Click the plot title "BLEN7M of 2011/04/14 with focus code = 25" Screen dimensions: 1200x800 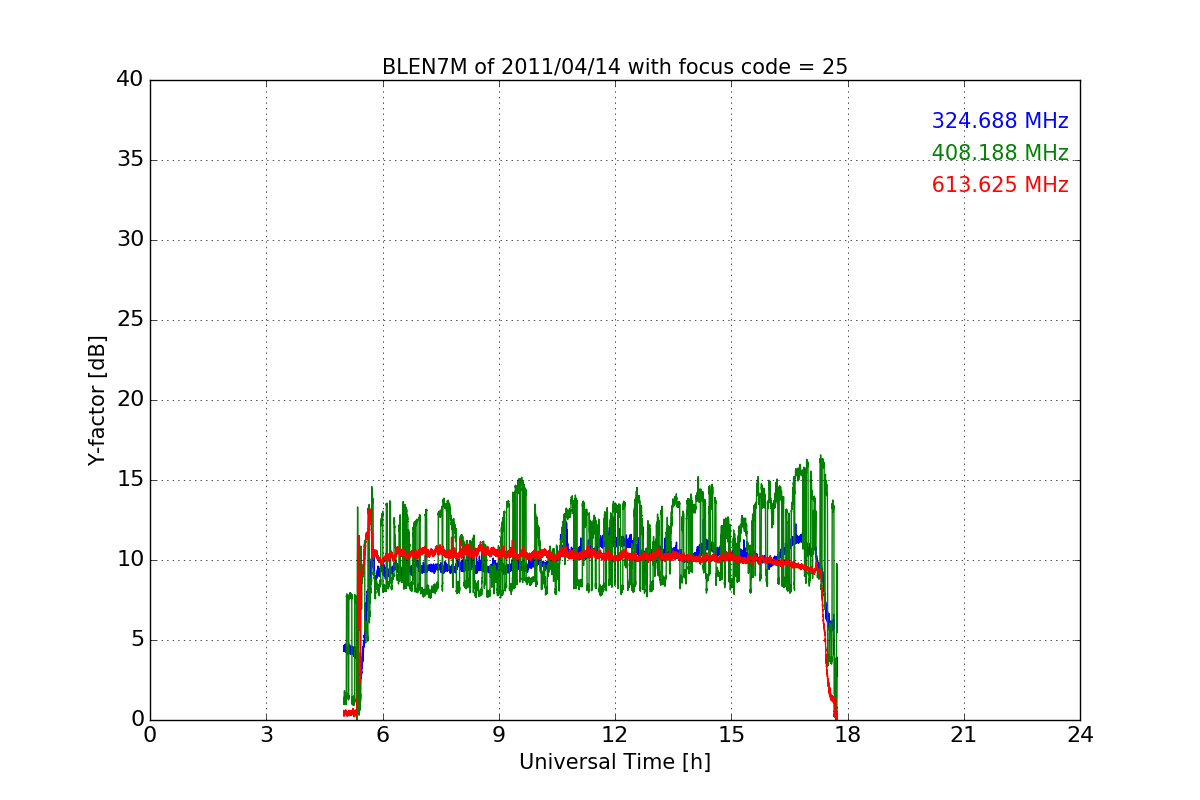[x=615, y=67]
